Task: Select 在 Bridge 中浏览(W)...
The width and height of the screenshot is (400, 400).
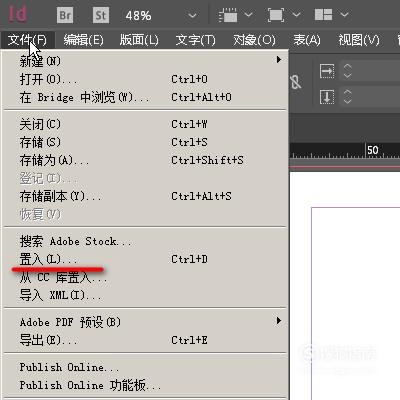Action: [145, 97]
